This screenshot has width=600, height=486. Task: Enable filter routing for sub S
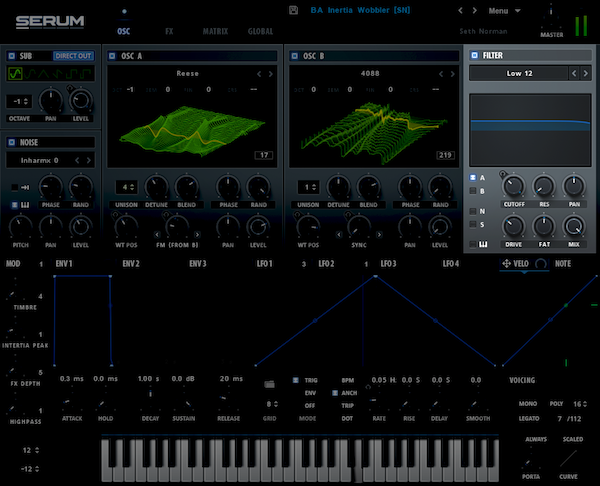473,224
